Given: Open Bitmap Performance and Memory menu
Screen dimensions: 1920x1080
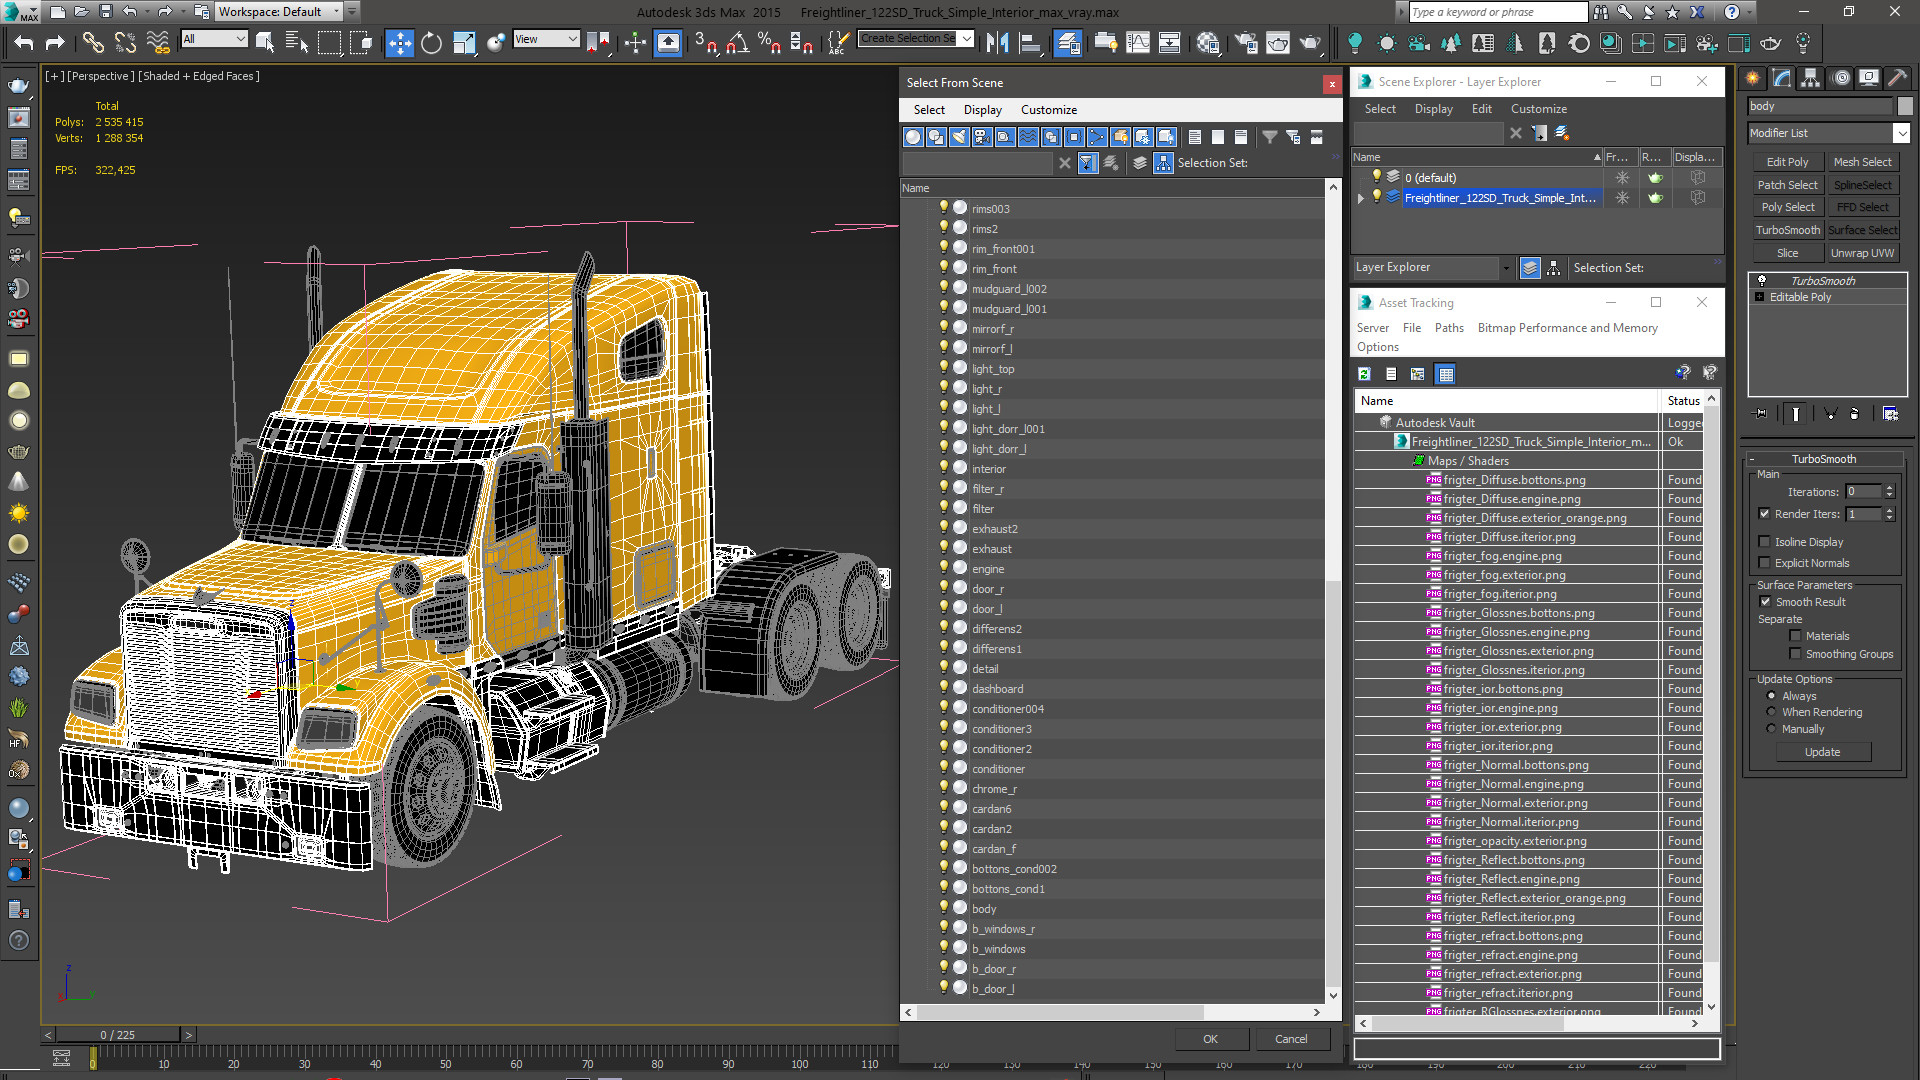Looking at the screenshot, I should 1567,328.
